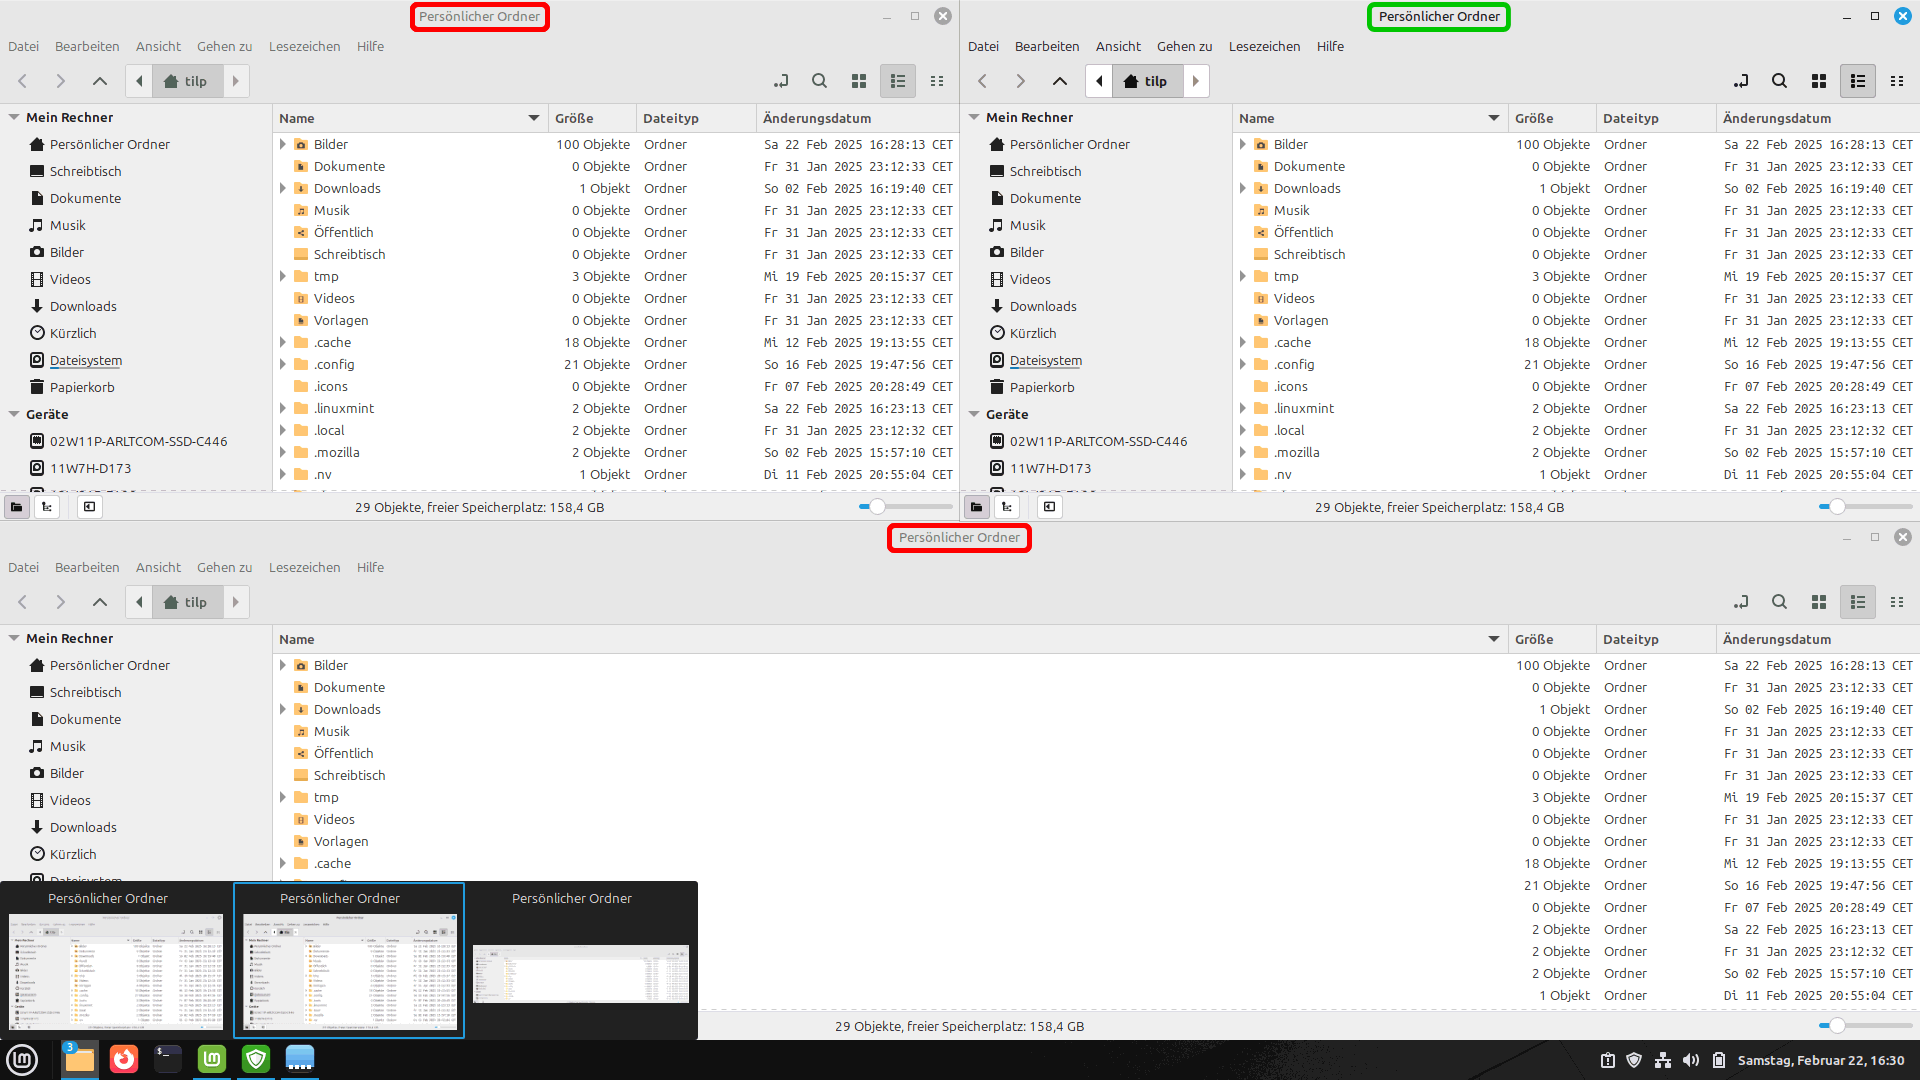Toggle list view in top-left window
Image resolution: width=1920 pixels, height=1080 pixels.
tap(898, 81)
